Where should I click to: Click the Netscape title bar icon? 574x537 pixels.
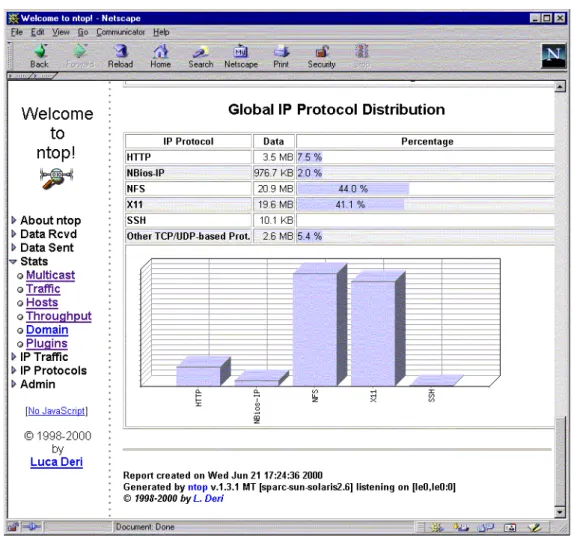[x=14, y=18]
